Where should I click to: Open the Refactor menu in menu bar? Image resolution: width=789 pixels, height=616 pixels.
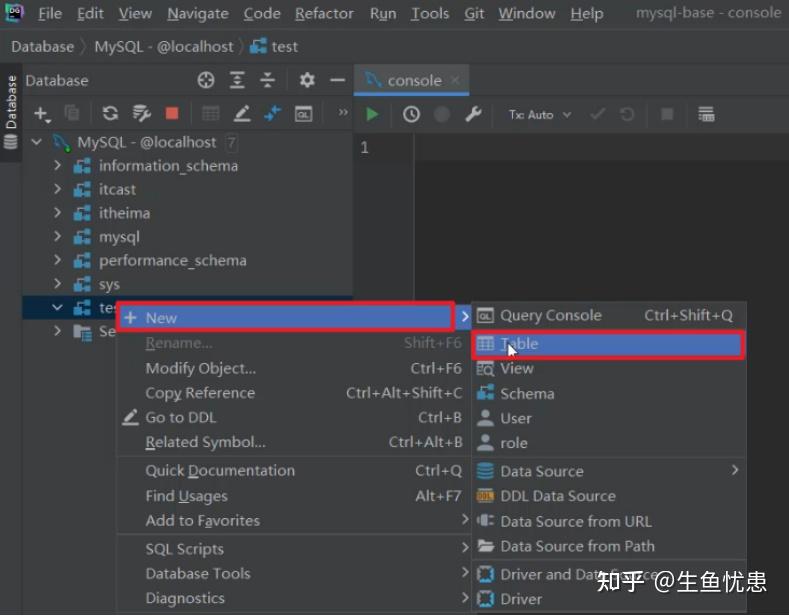pyautogui.click(x=324, y=13)
